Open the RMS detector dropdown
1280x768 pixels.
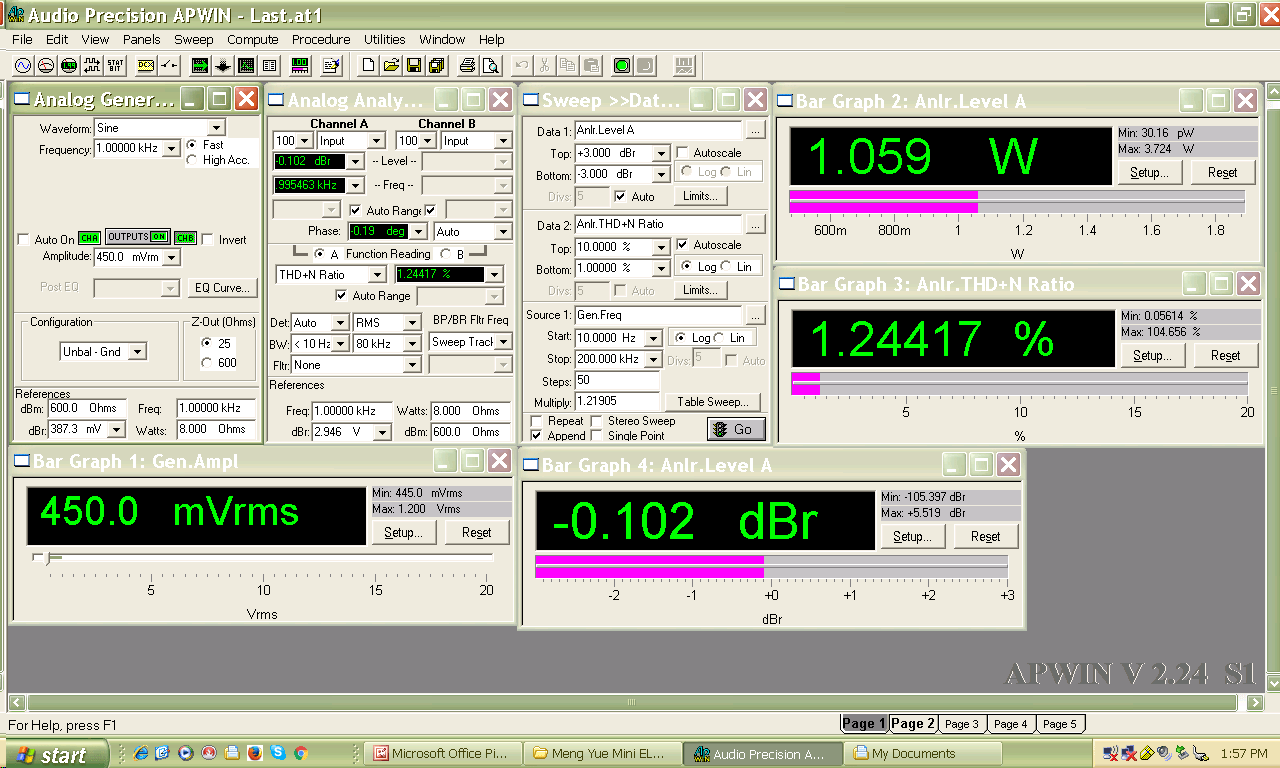[411, 322]
